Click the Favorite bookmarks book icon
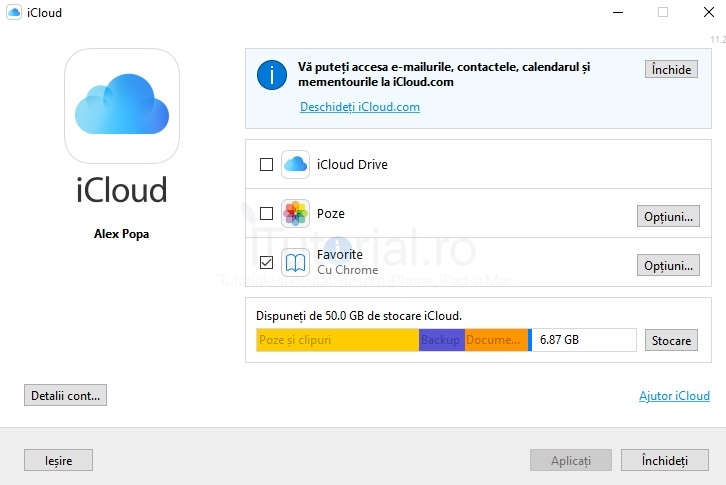This screenshot has height=485, width=726. (x=295, y=263)
